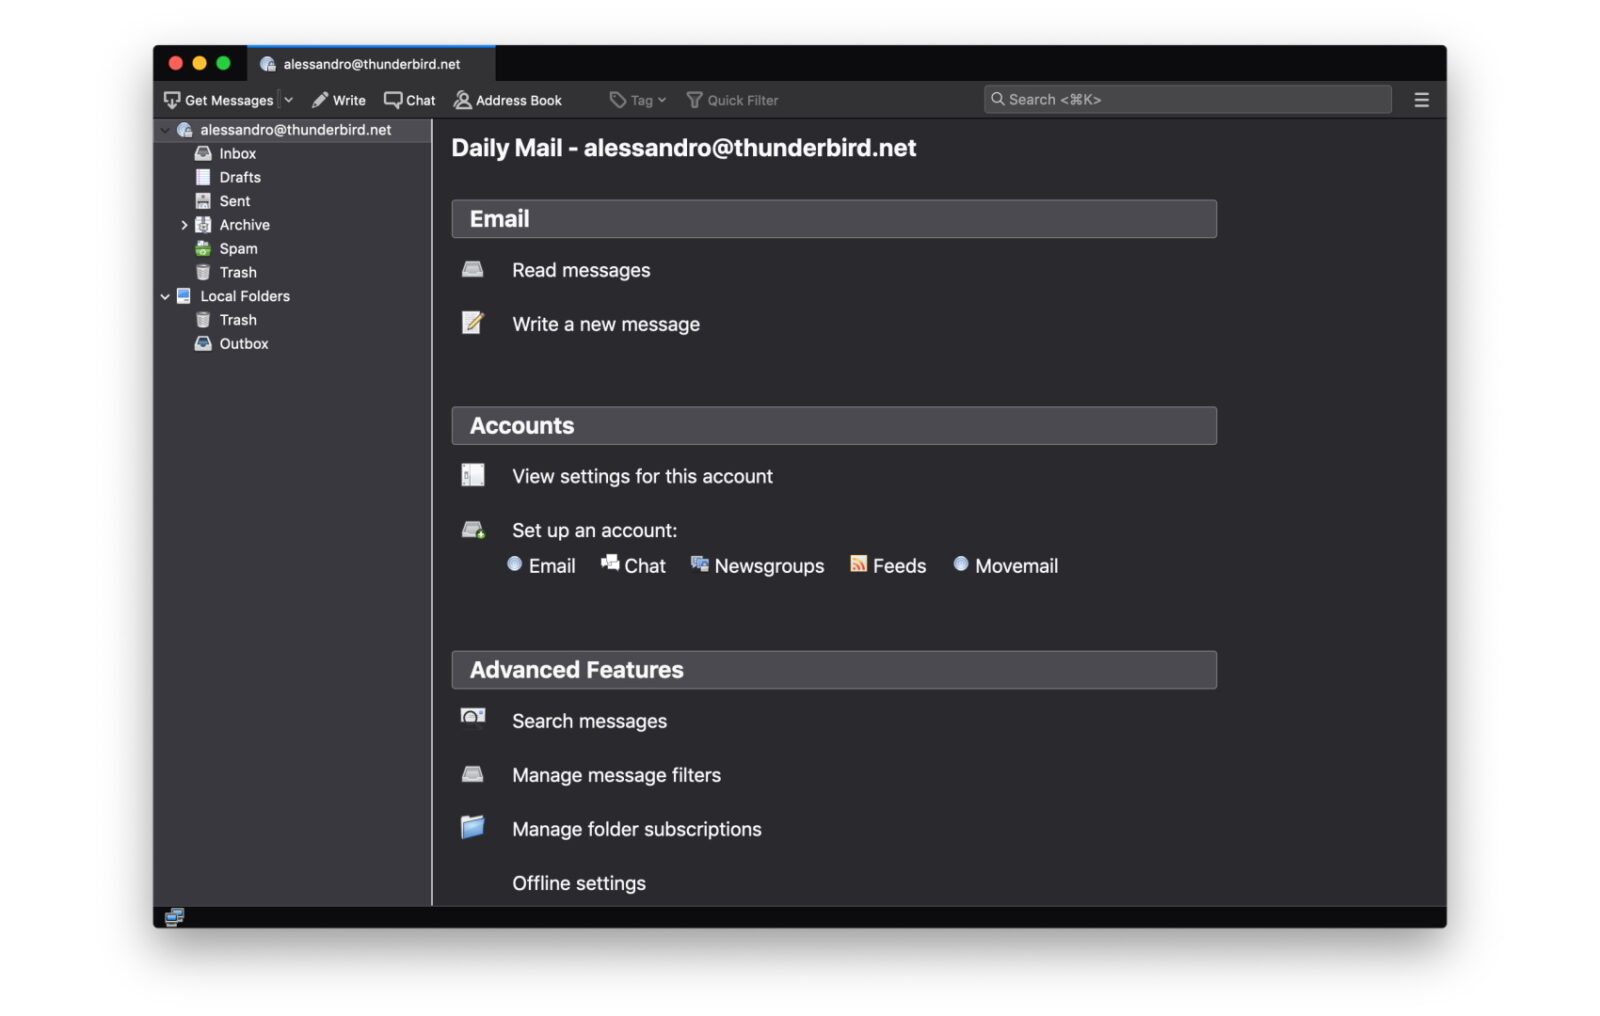Image resolution: width=1600 pixels, height=1016 pixels.
Task: Toggle the Quick Filter bar
Action: pyautogui.click(x=732, y=100)
